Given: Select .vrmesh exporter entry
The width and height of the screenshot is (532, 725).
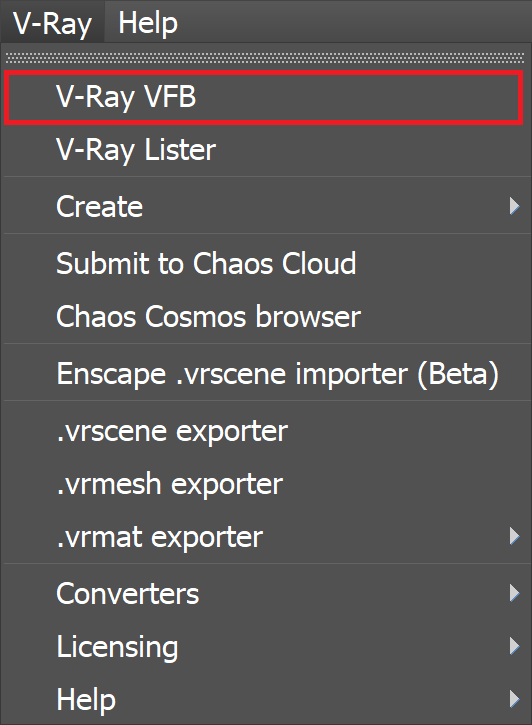Looking at the screenshot, I should pyautogui.click(x=264, y=484).
